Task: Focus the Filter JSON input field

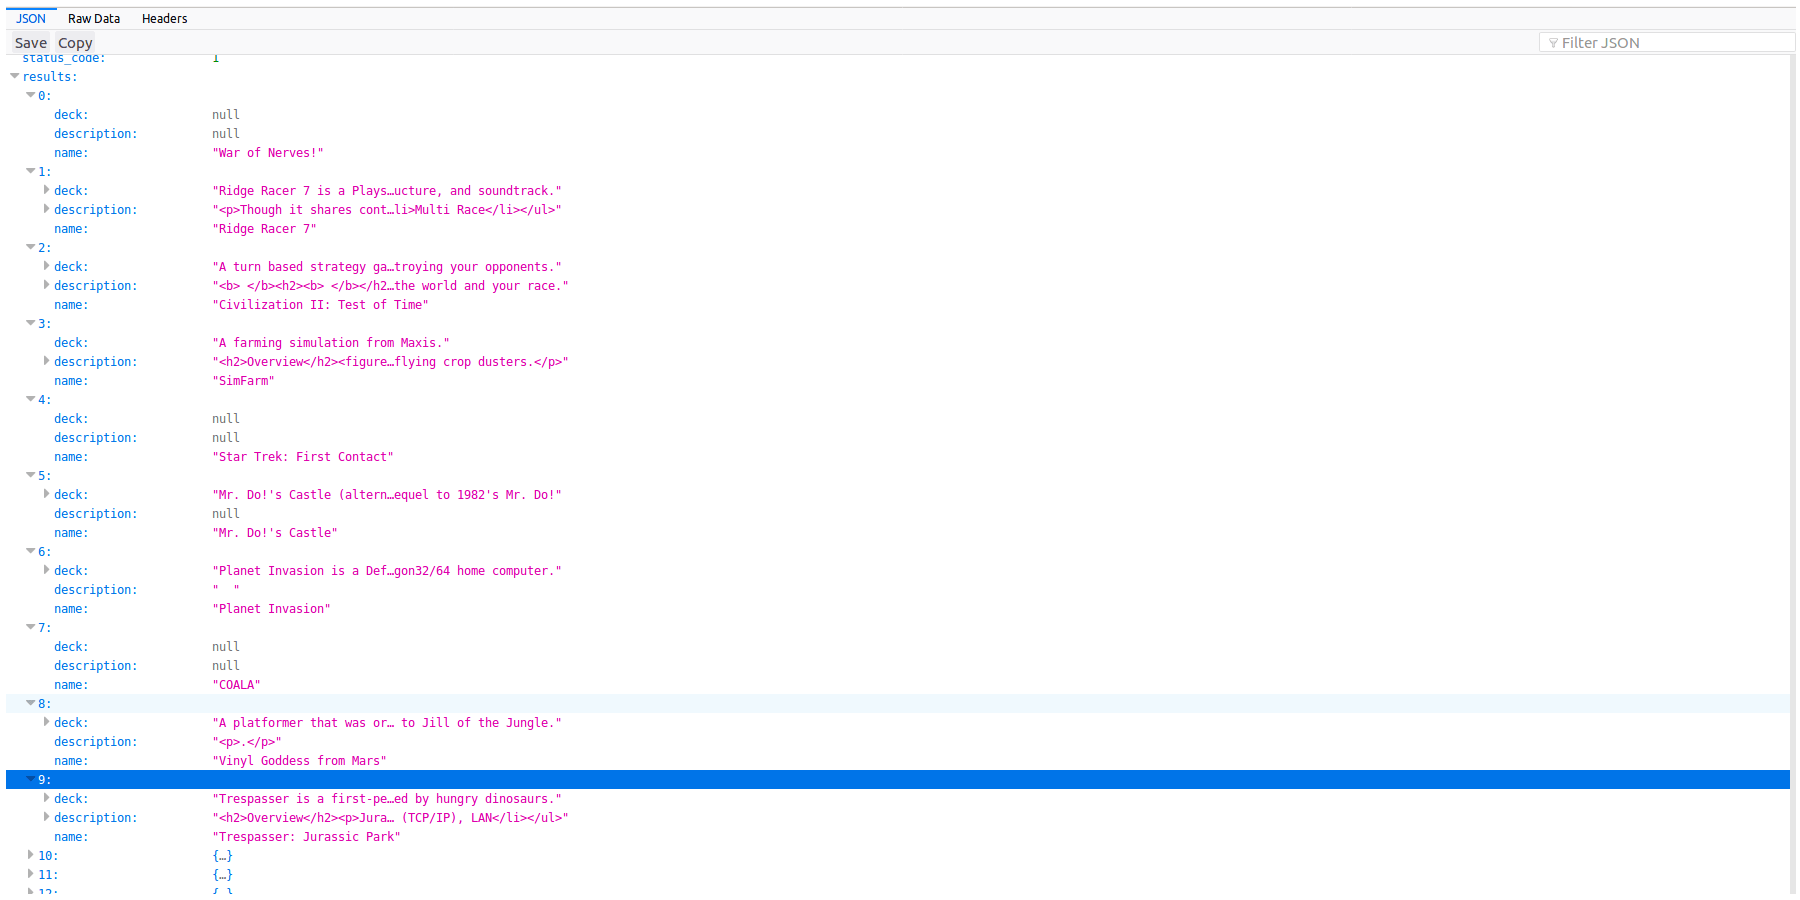Action: coord(1667,43)
